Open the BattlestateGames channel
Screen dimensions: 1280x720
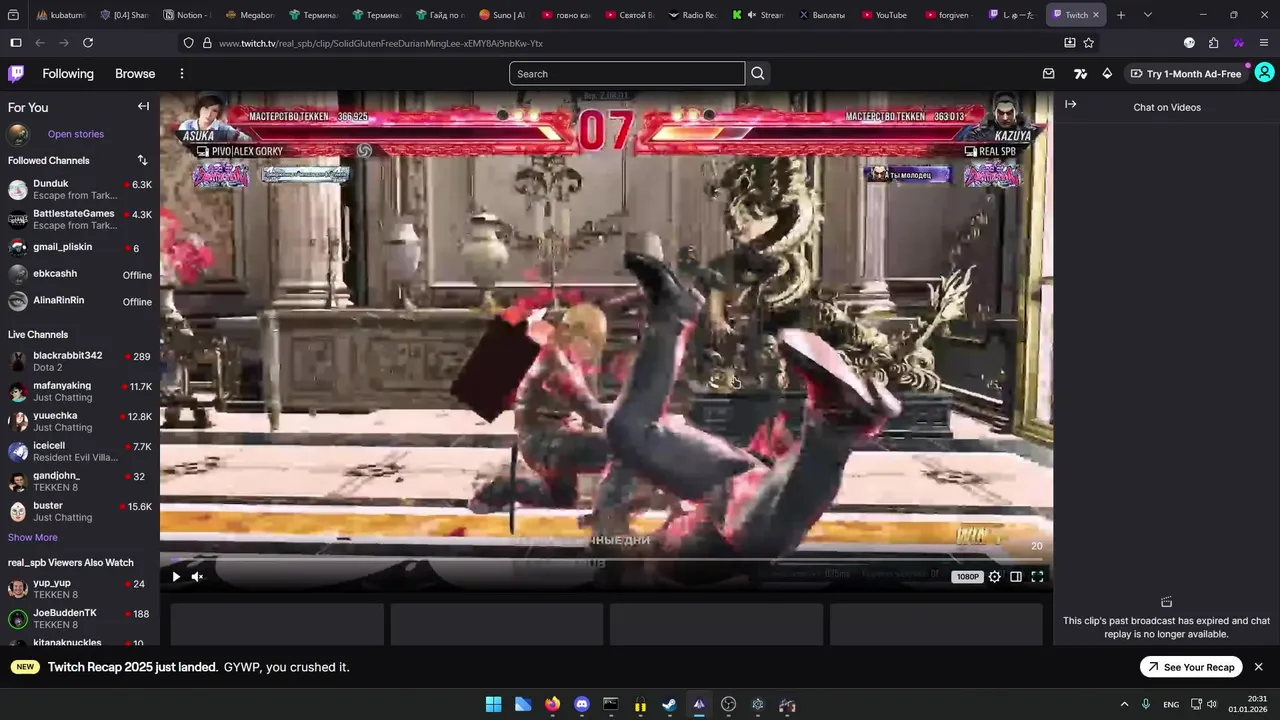[x=80, y=219]
